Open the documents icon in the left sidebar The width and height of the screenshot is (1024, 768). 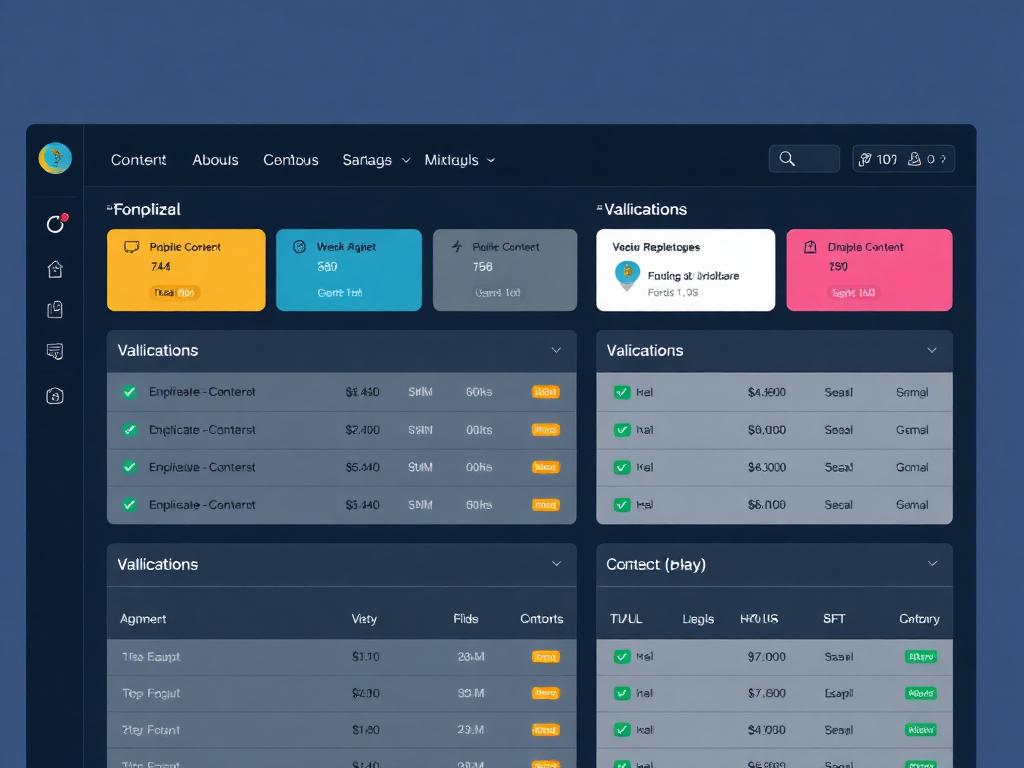(55, 310)
